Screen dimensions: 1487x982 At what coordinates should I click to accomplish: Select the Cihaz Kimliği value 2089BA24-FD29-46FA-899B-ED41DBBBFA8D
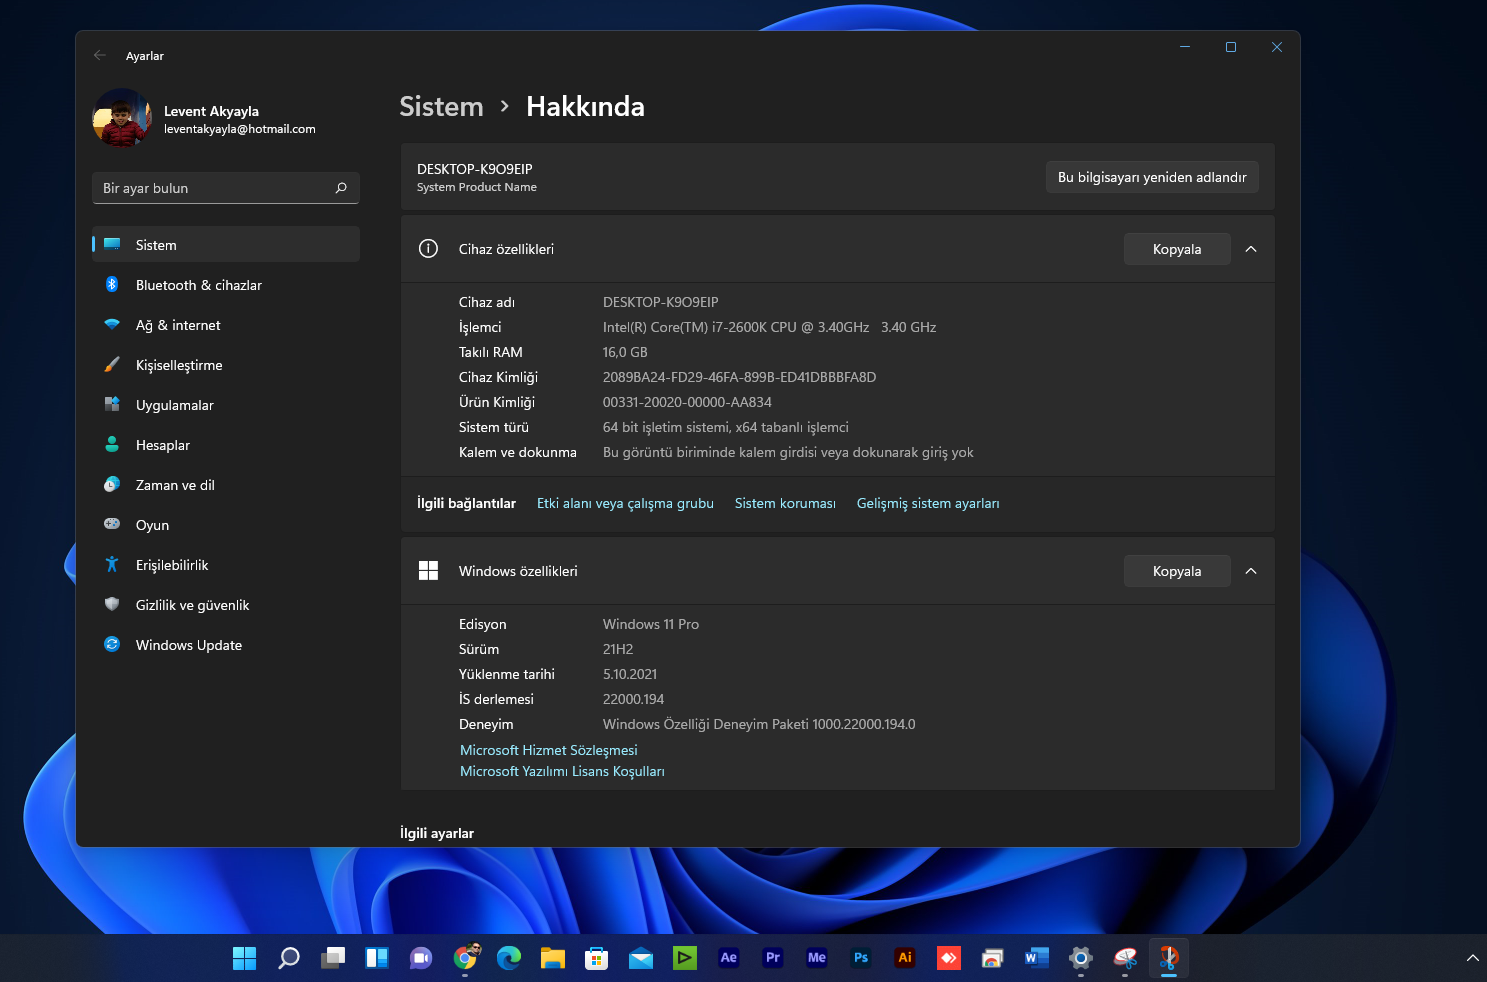click(x=739, y=377)
